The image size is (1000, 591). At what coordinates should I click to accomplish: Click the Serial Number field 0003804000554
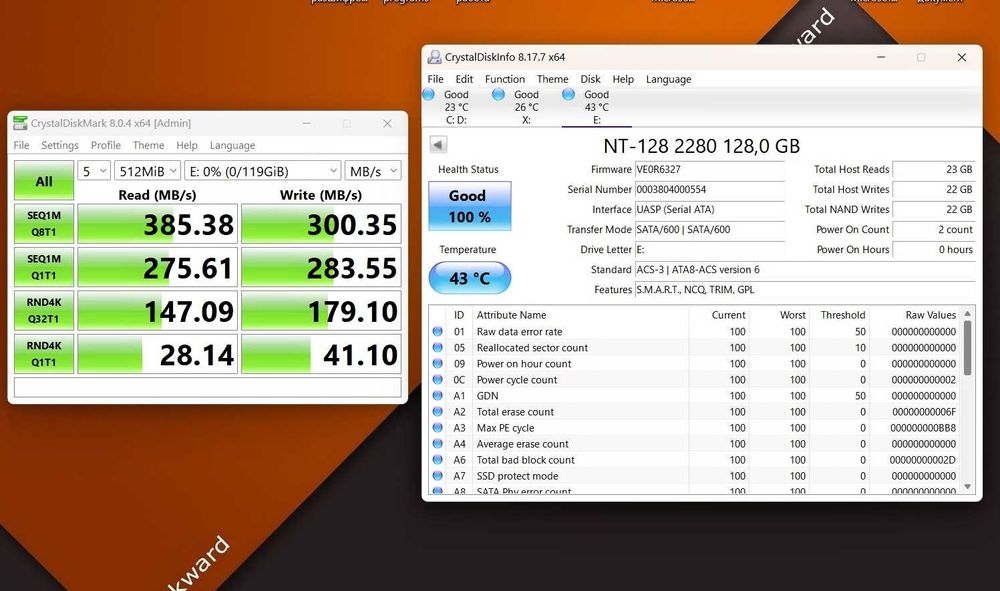tap(710, 189)
